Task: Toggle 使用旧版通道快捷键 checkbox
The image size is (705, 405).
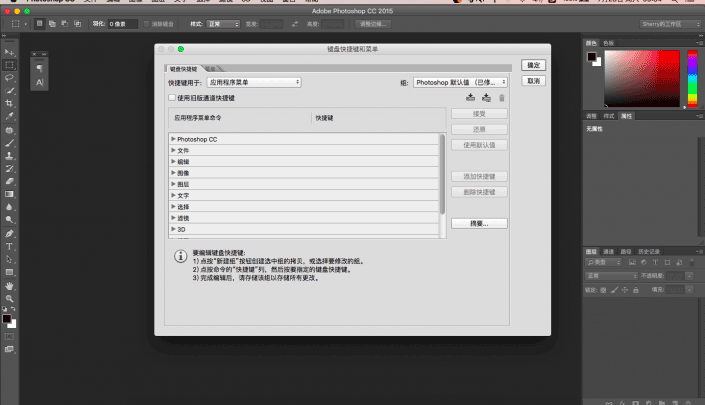Action: pyautogui.click(x=172, y=98)
